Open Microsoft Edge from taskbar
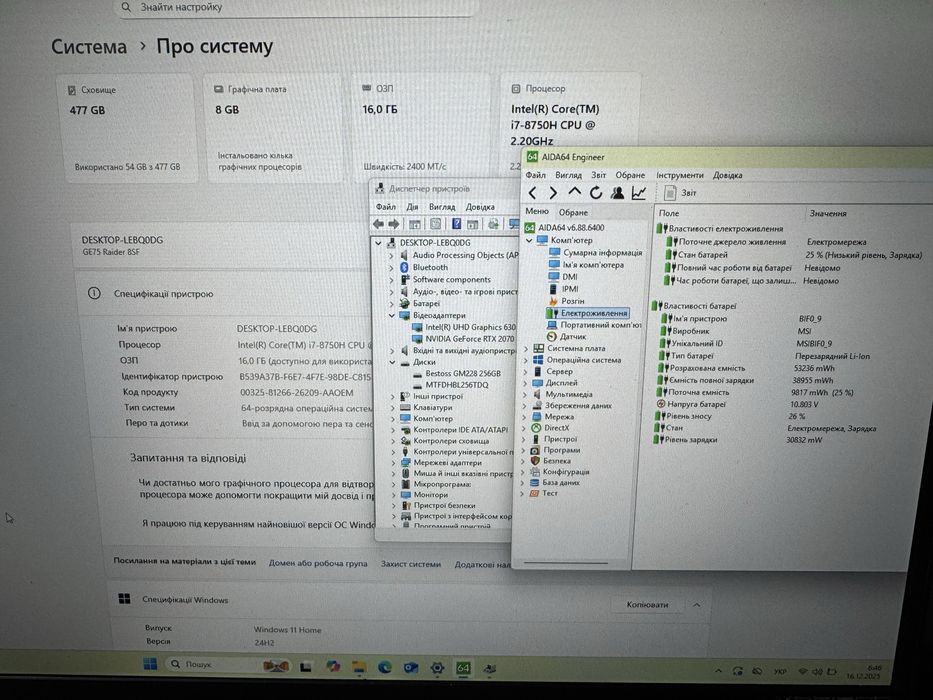The image size is (933, 700). pos(384,667)
